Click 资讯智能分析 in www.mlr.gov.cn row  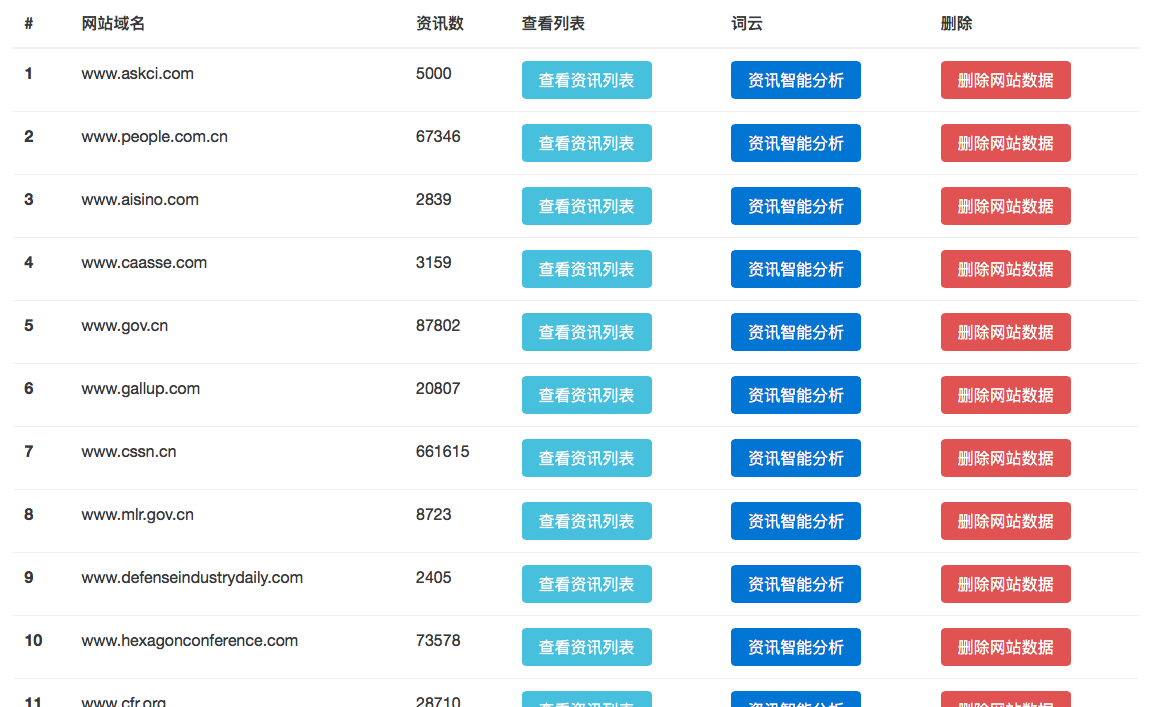[x=796, y=521]
